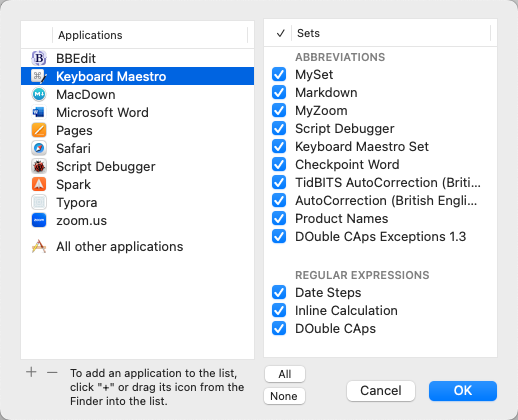Select the Keyboard Maestro row

point(137,76)
